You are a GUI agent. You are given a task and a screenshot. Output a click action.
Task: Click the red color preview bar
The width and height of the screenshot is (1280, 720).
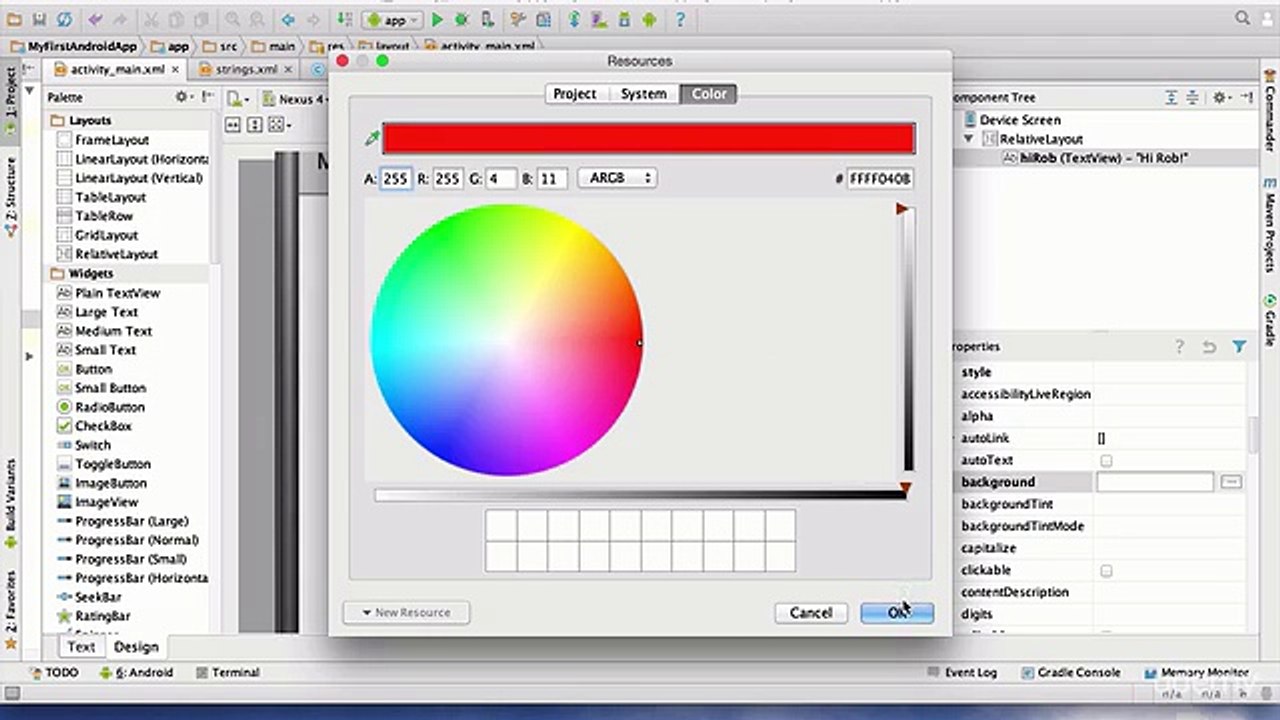coord(648,138)
